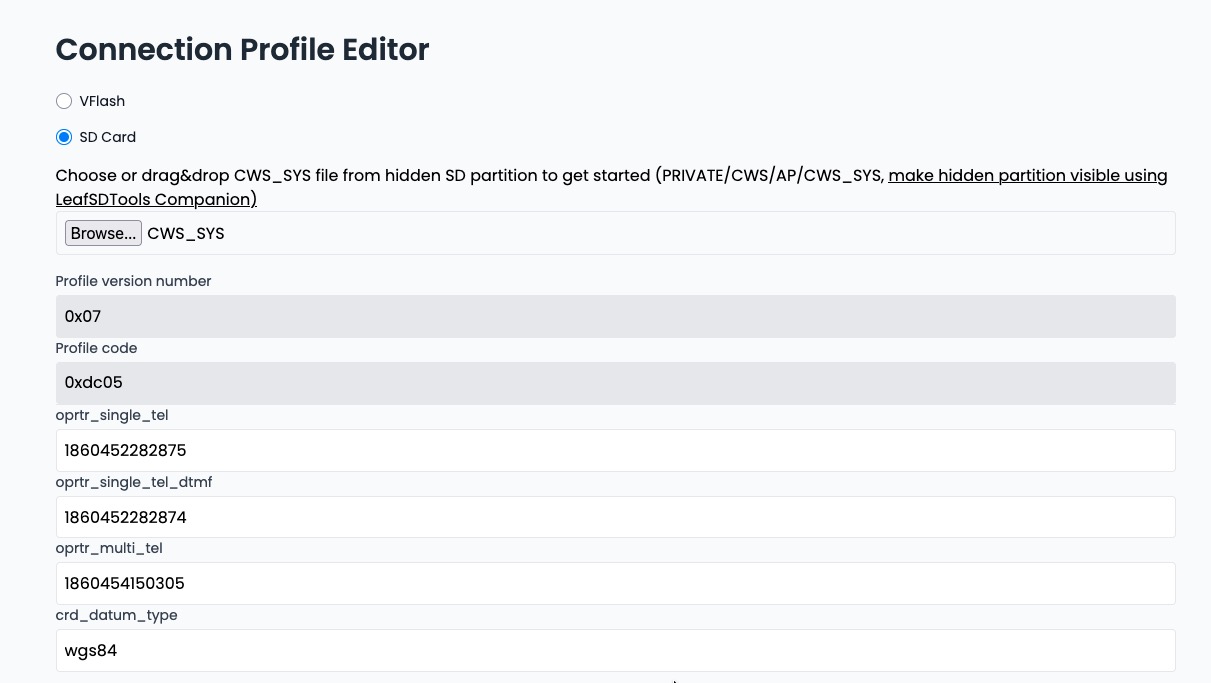Screen dimensions: 1211x683
Task: Click the Profile version number field 0x07
Action: (615, 316)
